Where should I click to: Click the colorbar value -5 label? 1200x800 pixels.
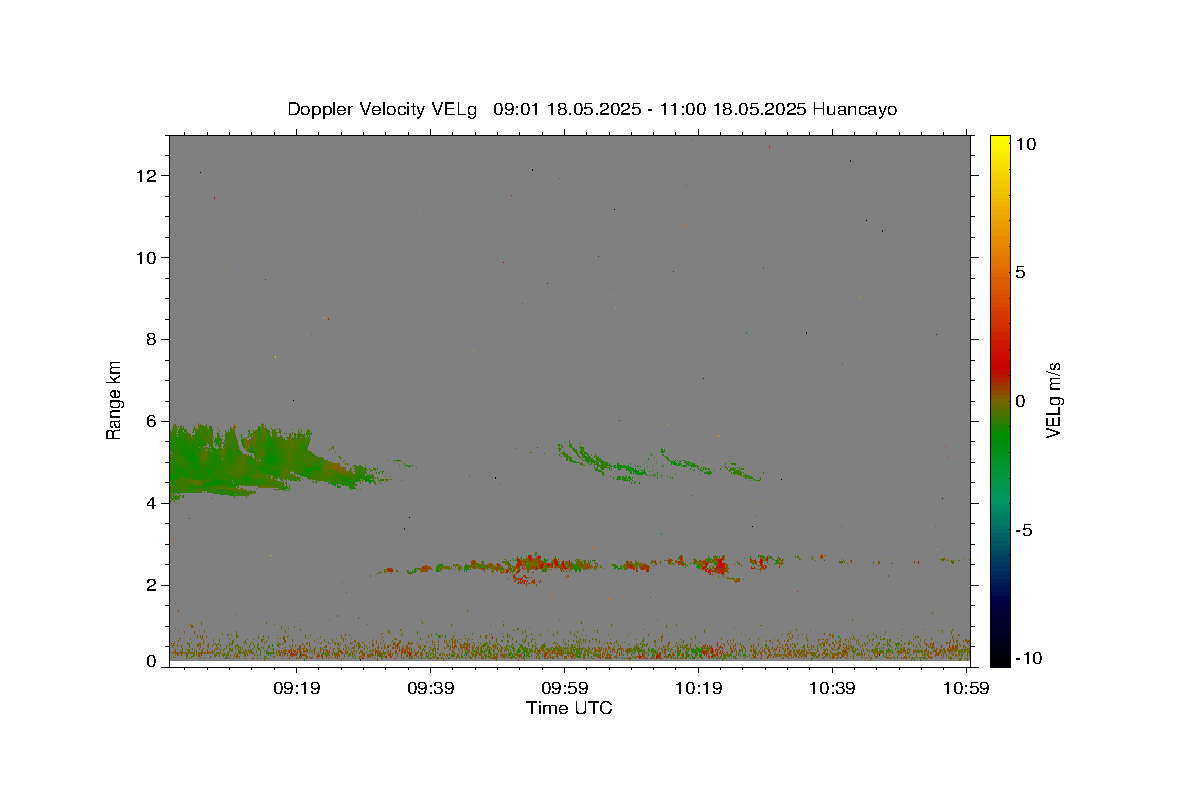[1024, 530]
